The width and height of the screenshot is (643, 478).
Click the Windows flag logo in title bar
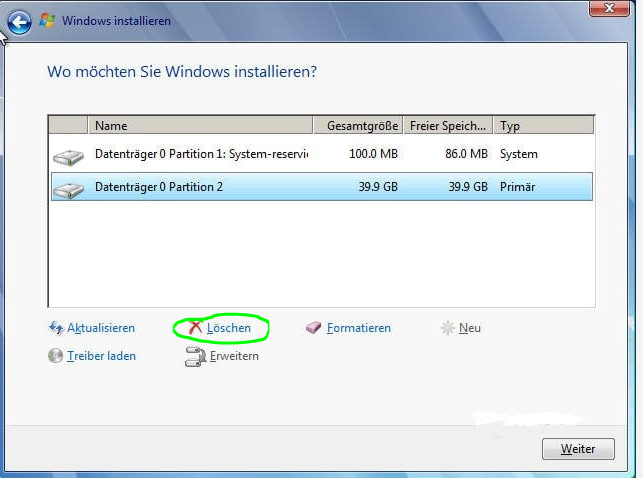pyautogui.click(x=47, y=20)
